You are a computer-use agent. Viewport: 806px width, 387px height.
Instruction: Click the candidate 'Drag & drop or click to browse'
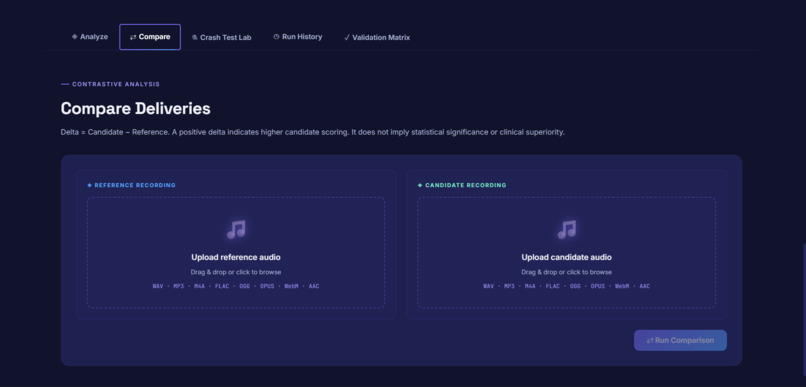566,272
